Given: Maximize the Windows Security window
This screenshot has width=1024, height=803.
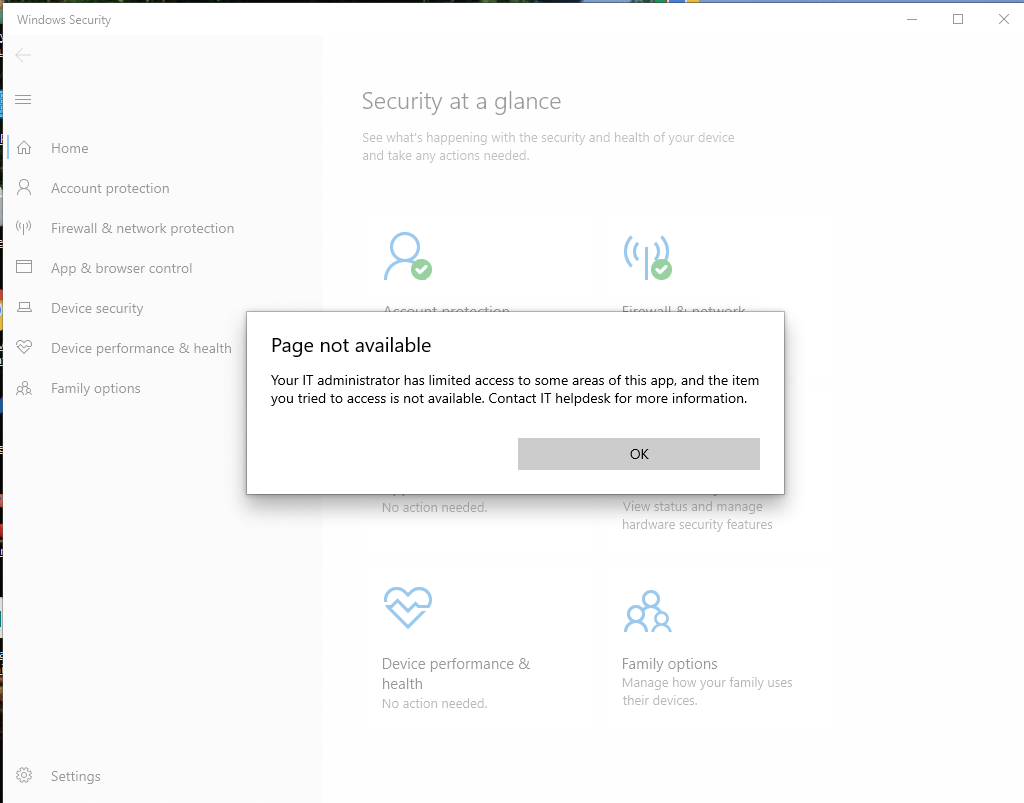Looking at the screenshot, I should (x=958, y=19).
